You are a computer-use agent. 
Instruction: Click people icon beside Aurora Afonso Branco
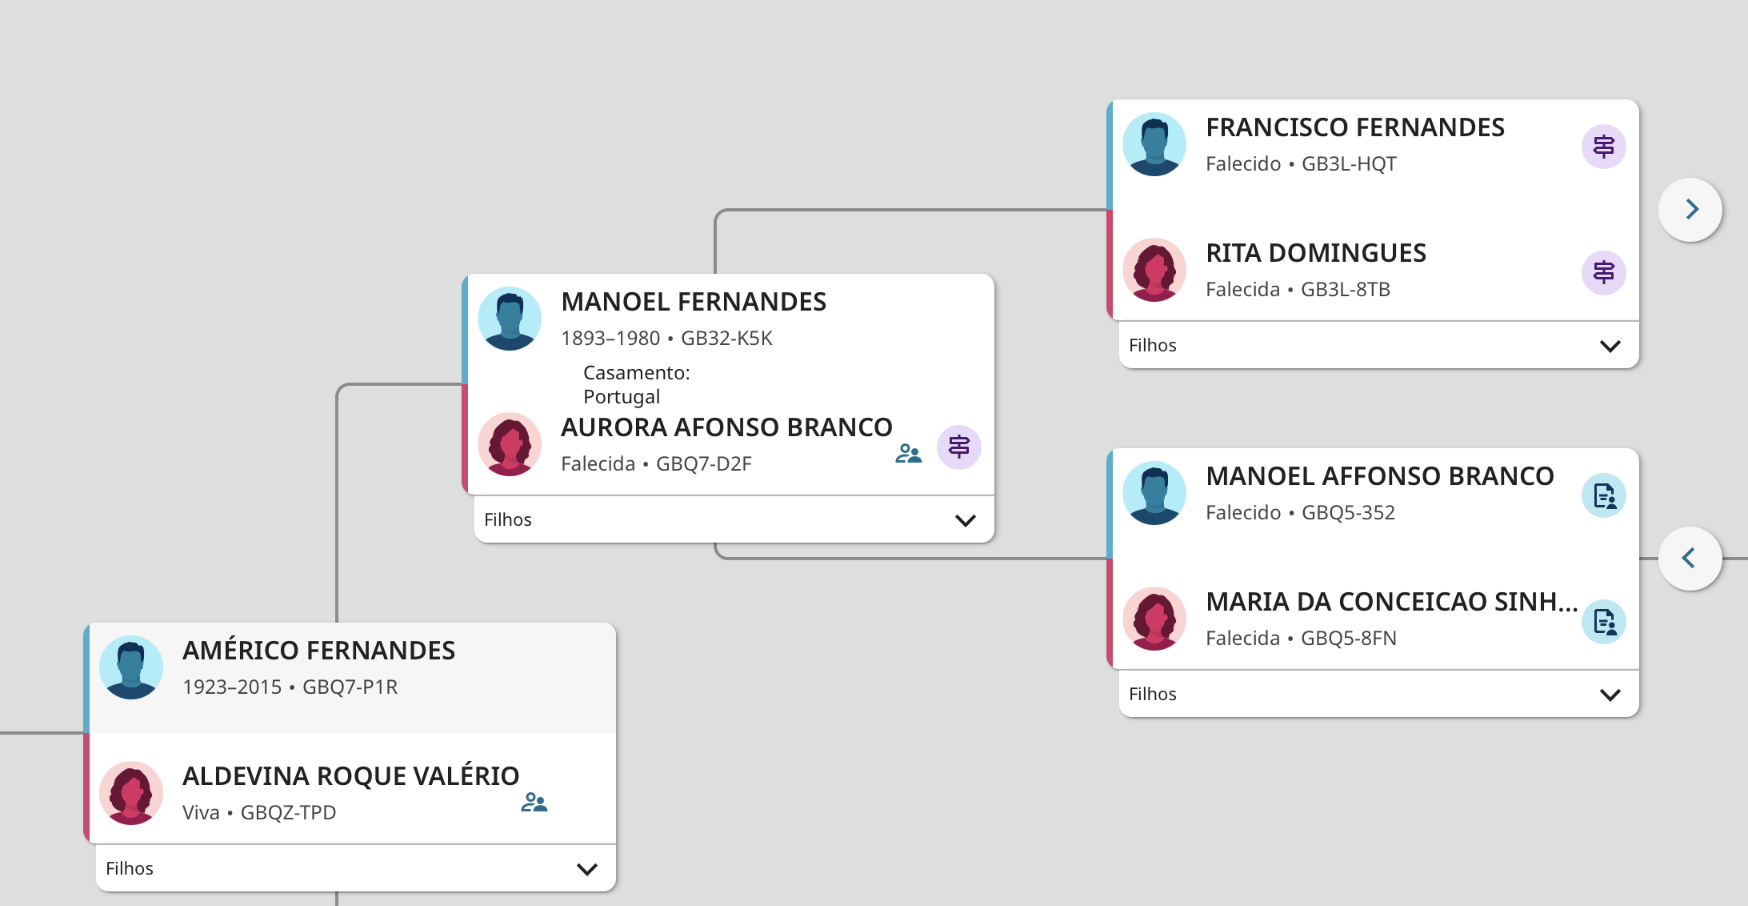(x=908, y=453)
